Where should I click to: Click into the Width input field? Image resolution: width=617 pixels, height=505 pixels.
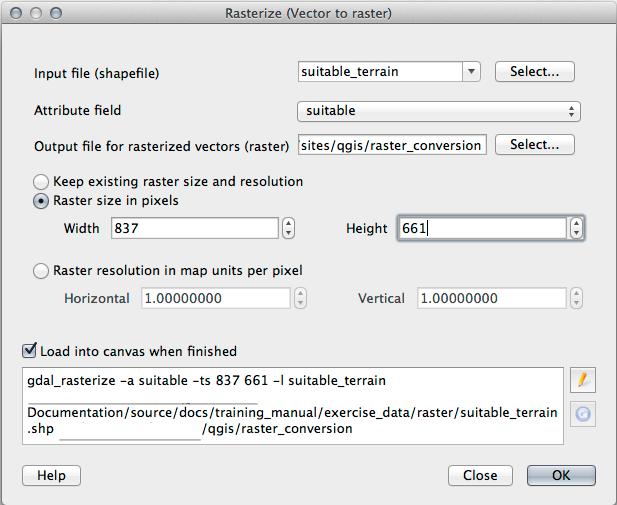pos(193,229)
